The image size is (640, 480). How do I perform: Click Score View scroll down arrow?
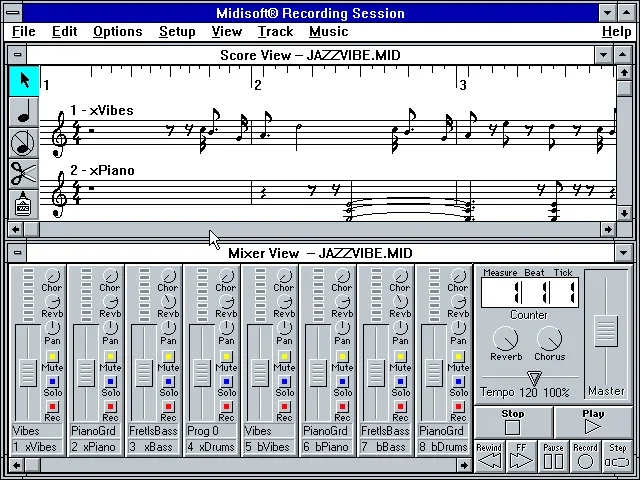[x=624, y=213]
